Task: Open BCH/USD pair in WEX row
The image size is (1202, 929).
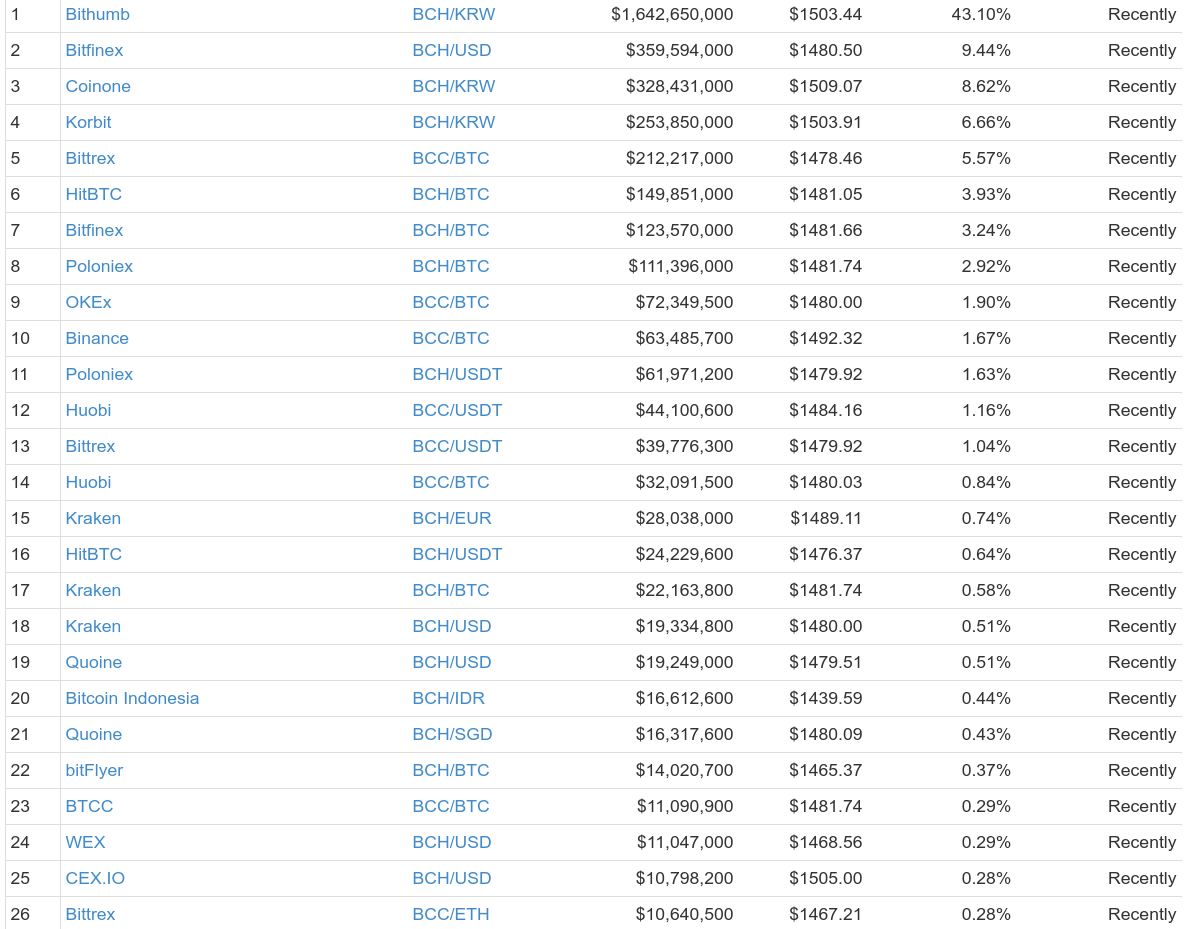Action: tap(451, 842)
